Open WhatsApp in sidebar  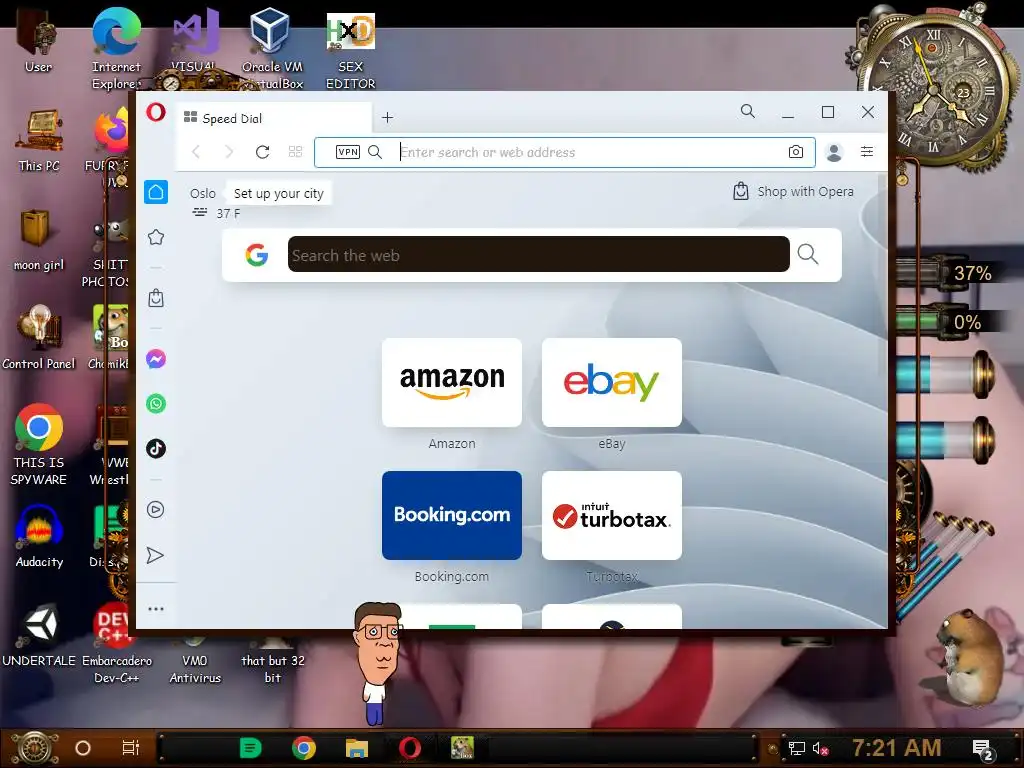pos(156,404)
